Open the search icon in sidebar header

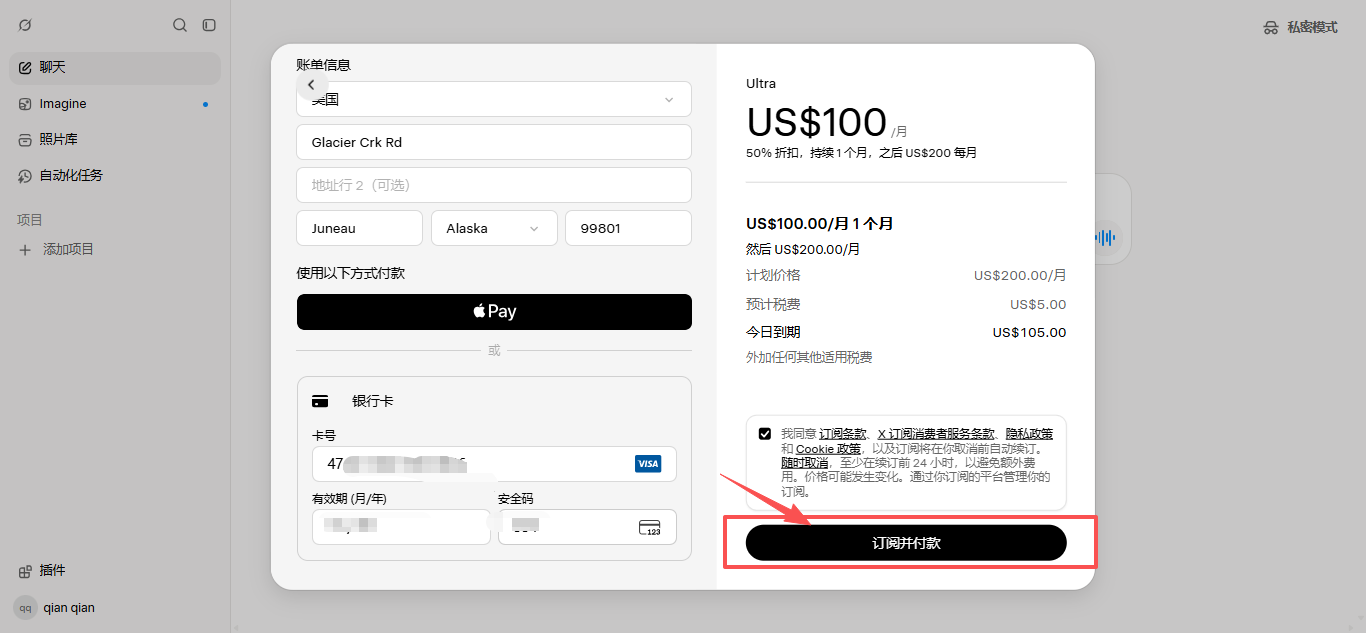click(x=180, y=25)
